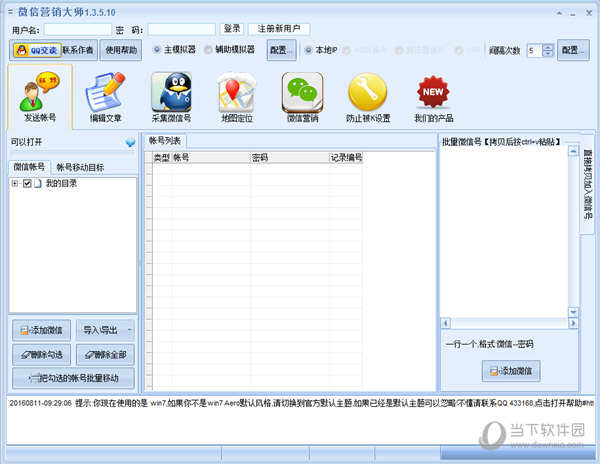Image resolution: width=600 pixels, height=464 pixels.
Task: Click in the 批量微信号 text area
Action: coord(504,231)
